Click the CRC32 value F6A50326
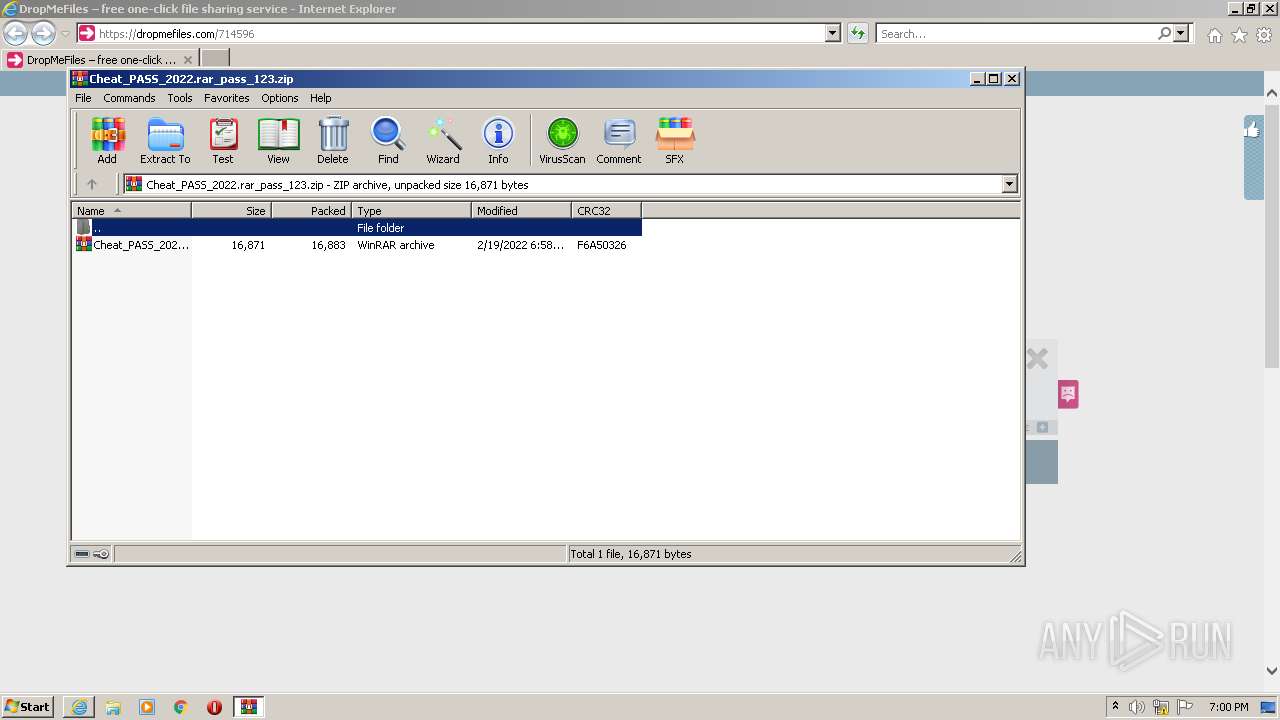The height and width of the screenshot is (720, 1280). point(602,245)
